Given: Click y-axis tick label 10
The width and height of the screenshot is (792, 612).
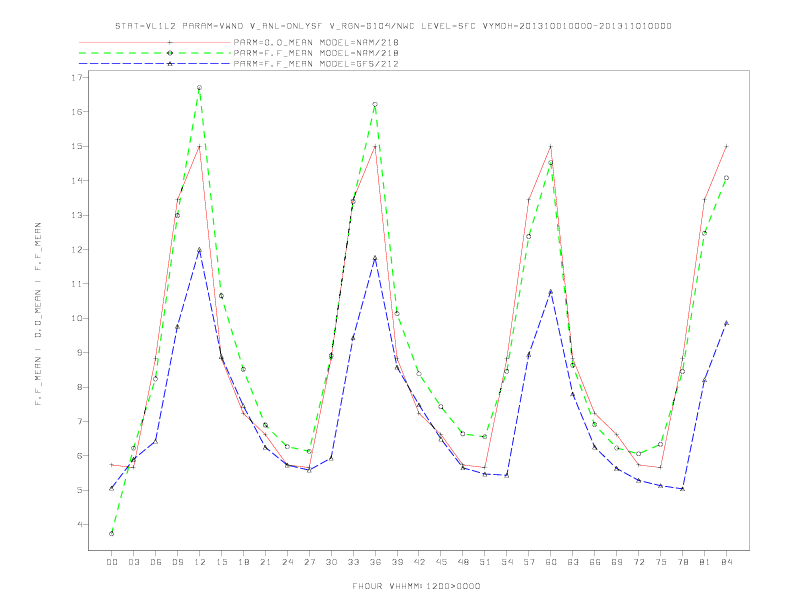Looking at the screenshot, I should (x=77, y=319).
